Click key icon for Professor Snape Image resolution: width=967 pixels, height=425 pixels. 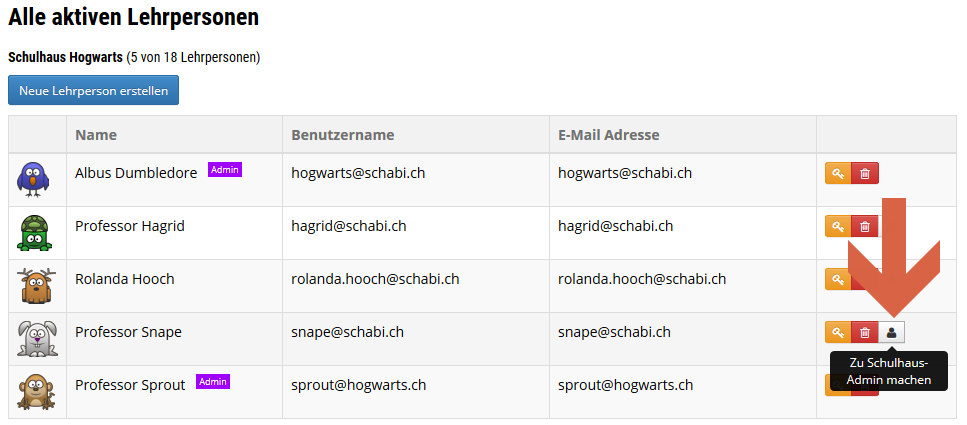click(838, 332)
